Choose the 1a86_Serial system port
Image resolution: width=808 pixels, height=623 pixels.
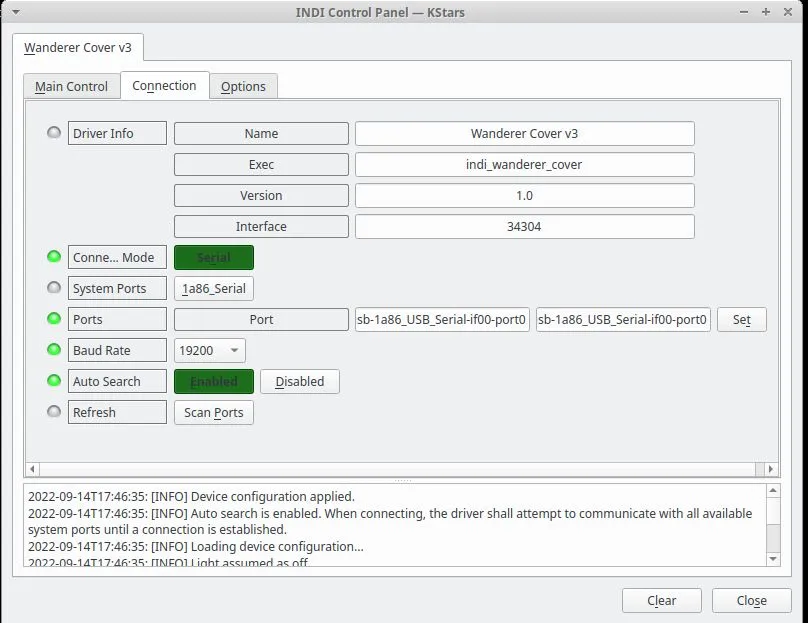pos(214,289)
